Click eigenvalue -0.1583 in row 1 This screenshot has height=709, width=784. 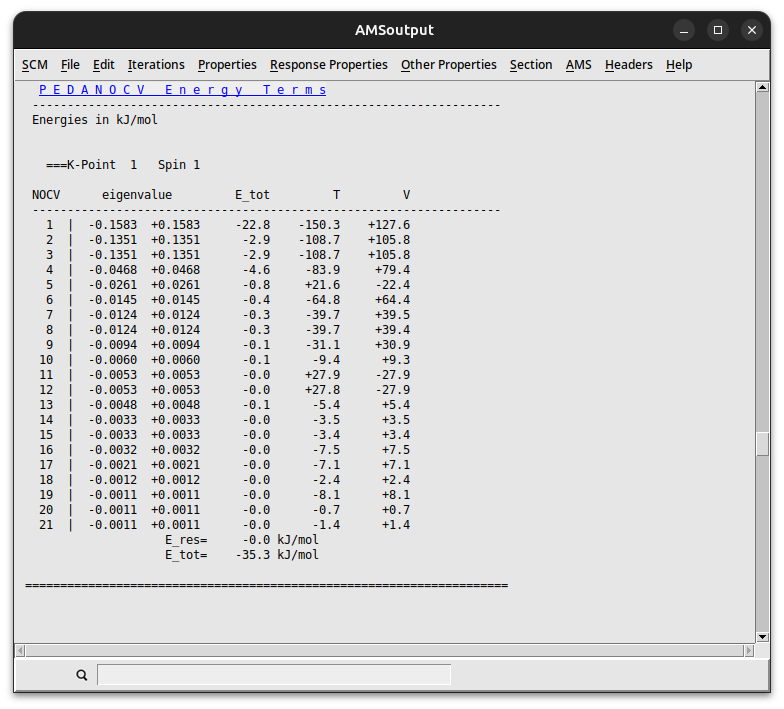[112, 225]
